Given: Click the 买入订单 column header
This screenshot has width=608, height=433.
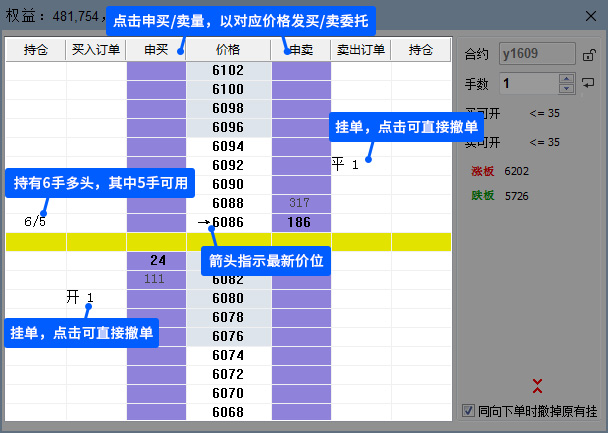Looking at the screenshot, I should pos(96,49).
